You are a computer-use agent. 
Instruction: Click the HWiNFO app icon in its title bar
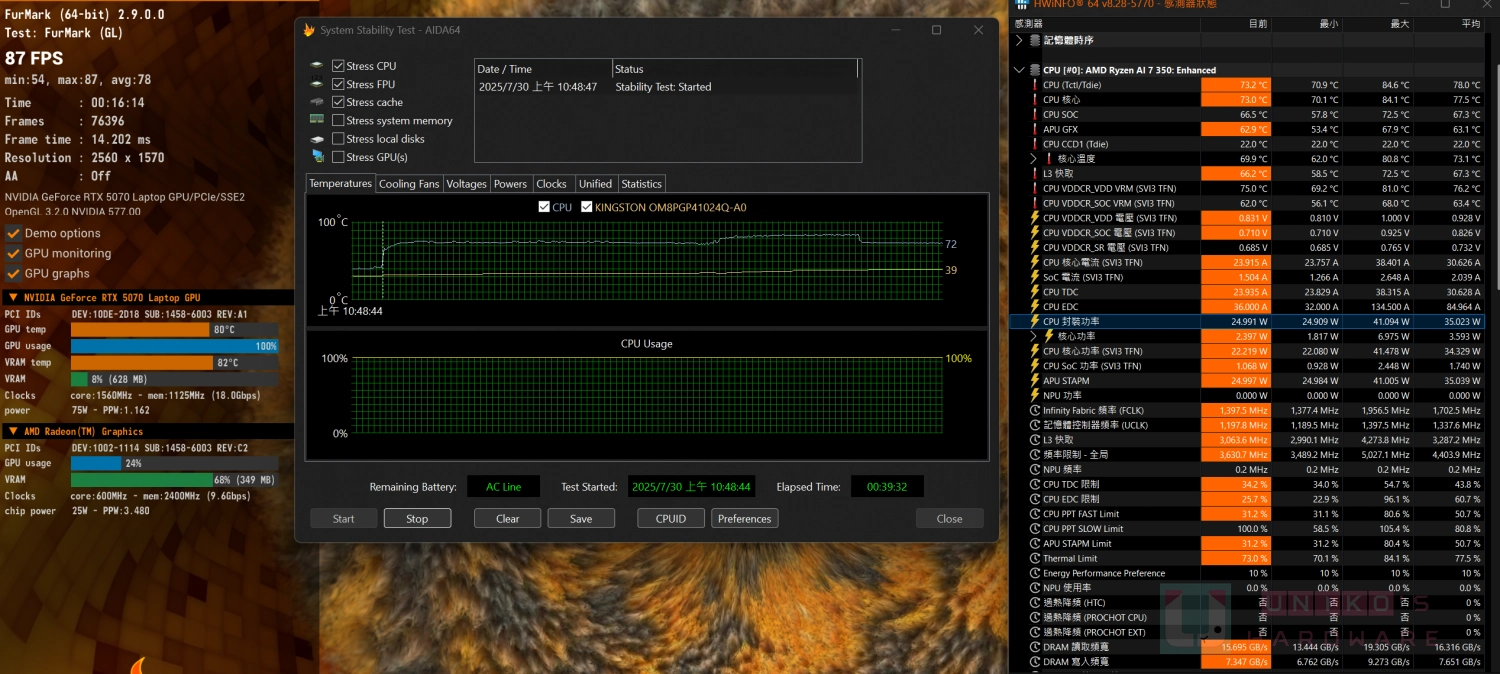pos(1023,4)
